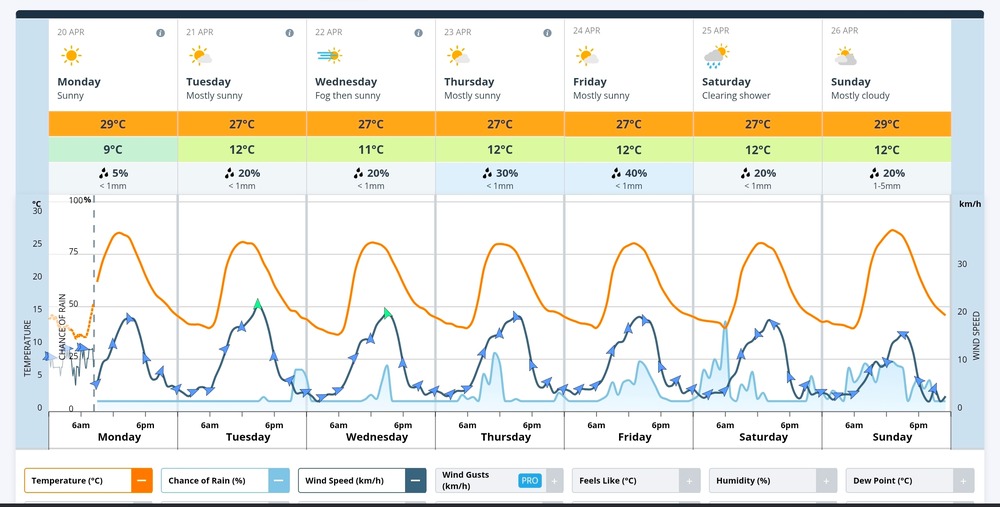The width and height of the screenshot is (1000, 507).
Task: Click Monday's sunny weather icon
Action: point(70,56)
